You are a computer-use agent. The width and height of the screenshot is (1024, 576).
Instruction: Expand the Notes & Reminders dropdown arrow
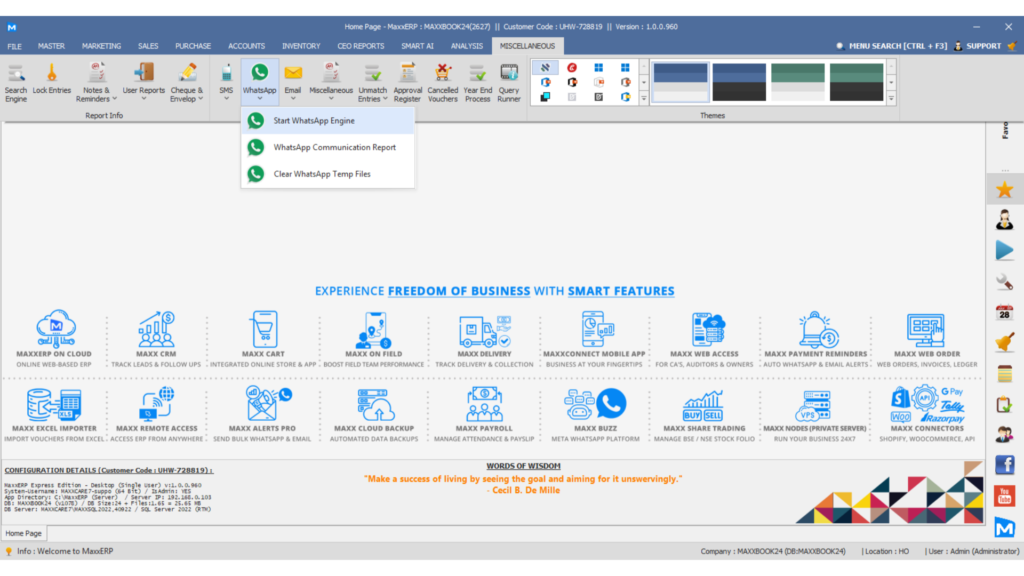[x=114, y=99]
